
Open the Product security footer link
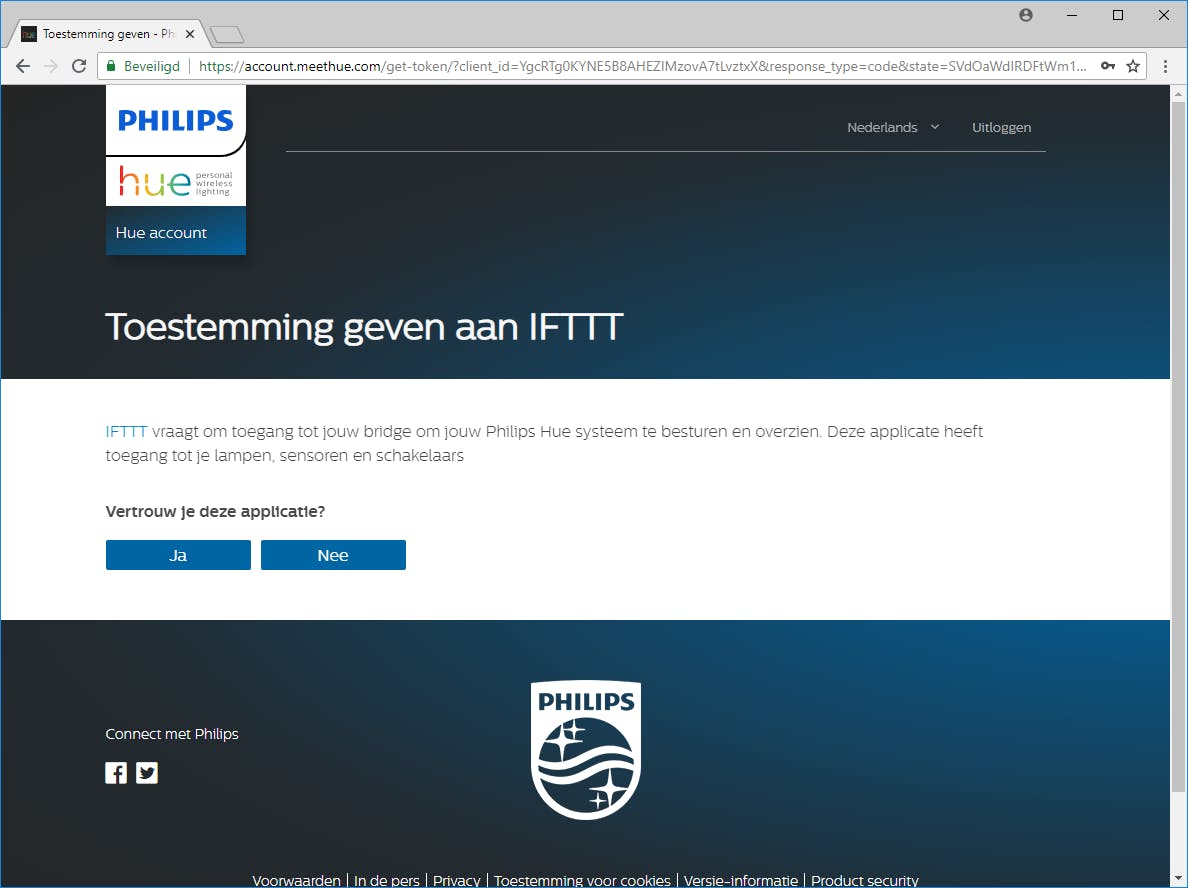(x=864, y=880)
